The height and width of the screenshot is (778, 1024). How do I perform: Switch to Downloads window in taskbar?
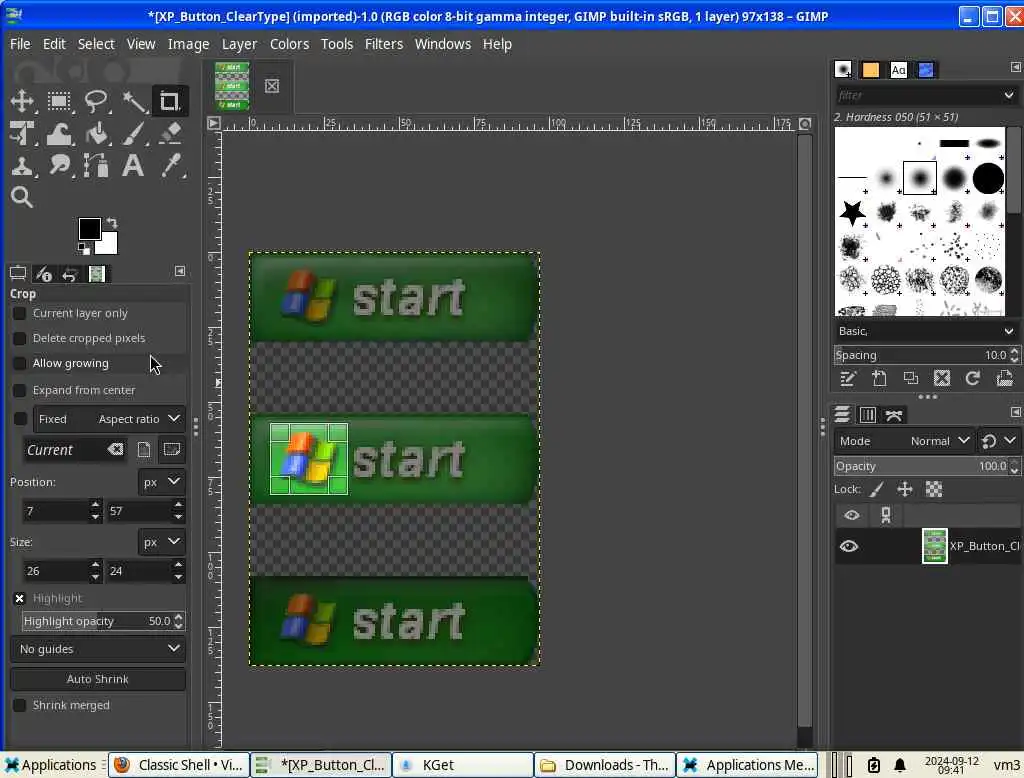tap(605, 765)
